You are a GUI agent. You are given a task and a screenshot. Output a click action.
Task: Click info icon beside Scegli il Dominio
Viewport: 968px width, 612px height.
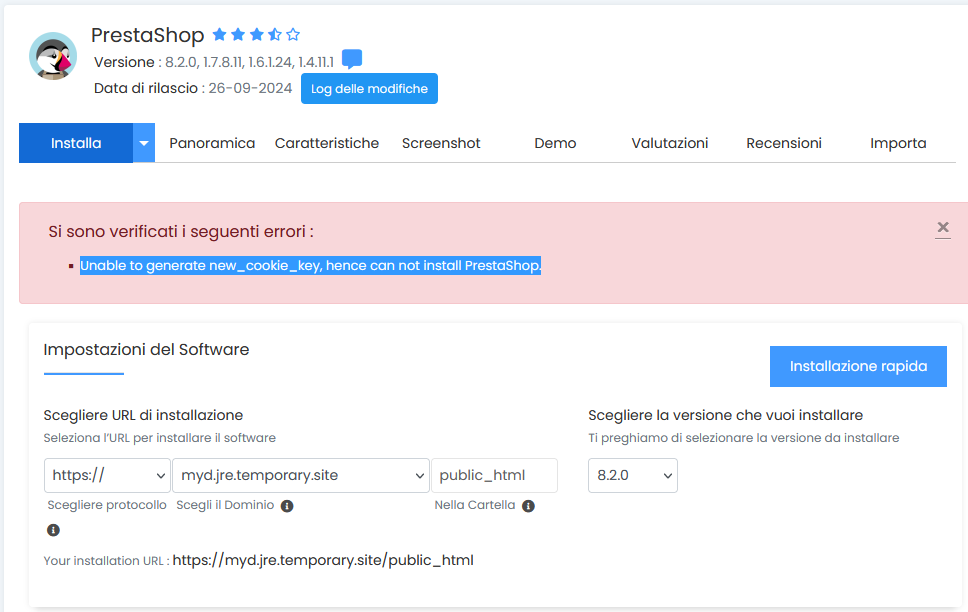click(x=287, y=506)
